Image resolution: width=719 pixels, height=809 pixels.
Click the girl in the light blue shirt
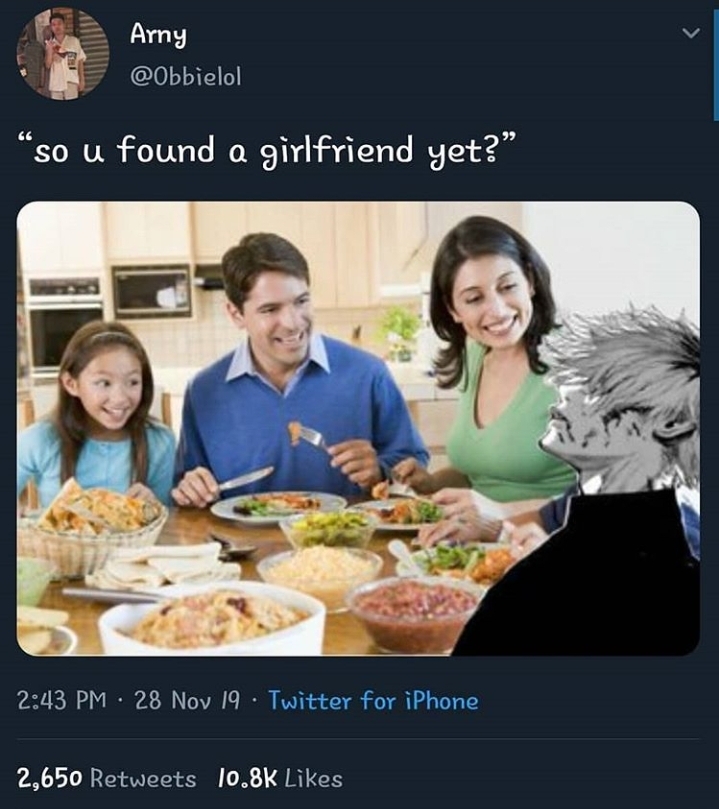[x=95, y=420]
